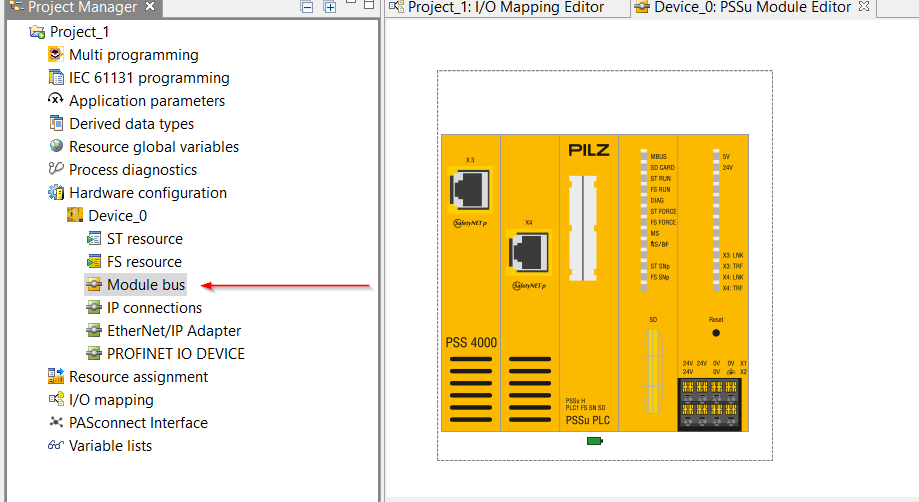Select Device_0 node
The image size is (919, 502).
click(117, 216)
